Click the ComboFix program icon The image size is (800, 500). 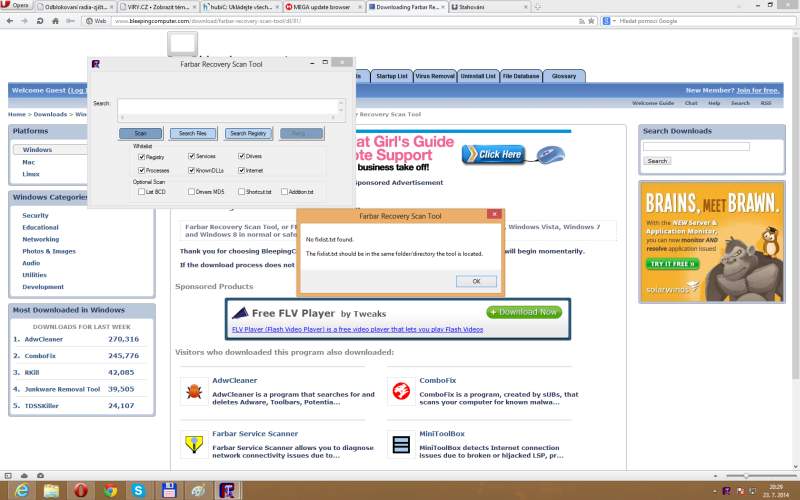pyautogui.click(x=401, y=390)
